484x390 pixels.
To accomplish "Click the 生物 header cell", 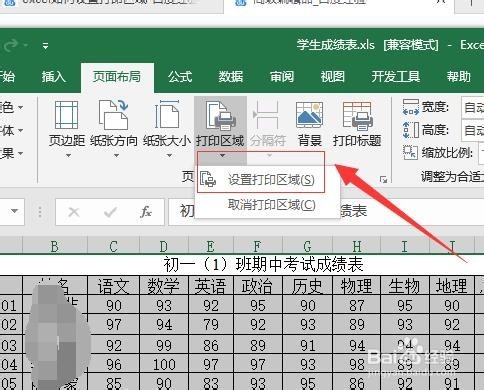I will click(x=405, y=286).
